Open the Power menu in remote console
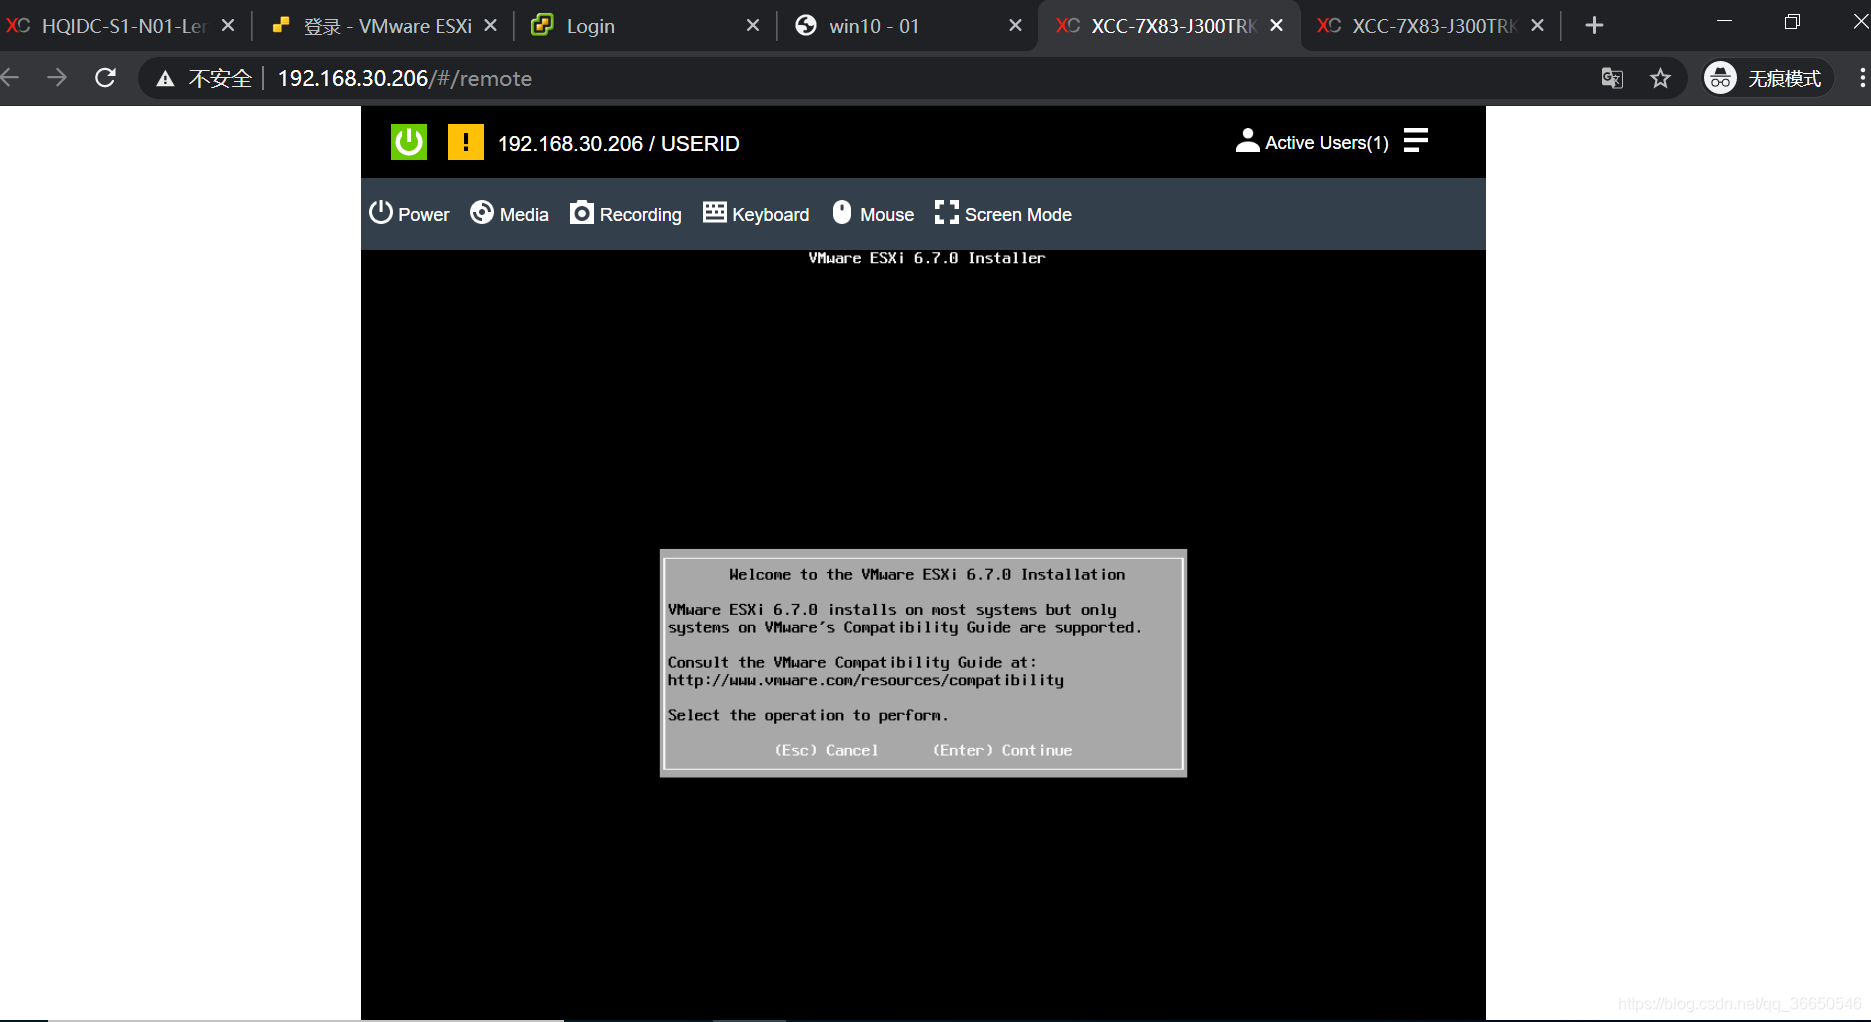The height and width of the screenshot is (1022, 1871). coord(409,214)
